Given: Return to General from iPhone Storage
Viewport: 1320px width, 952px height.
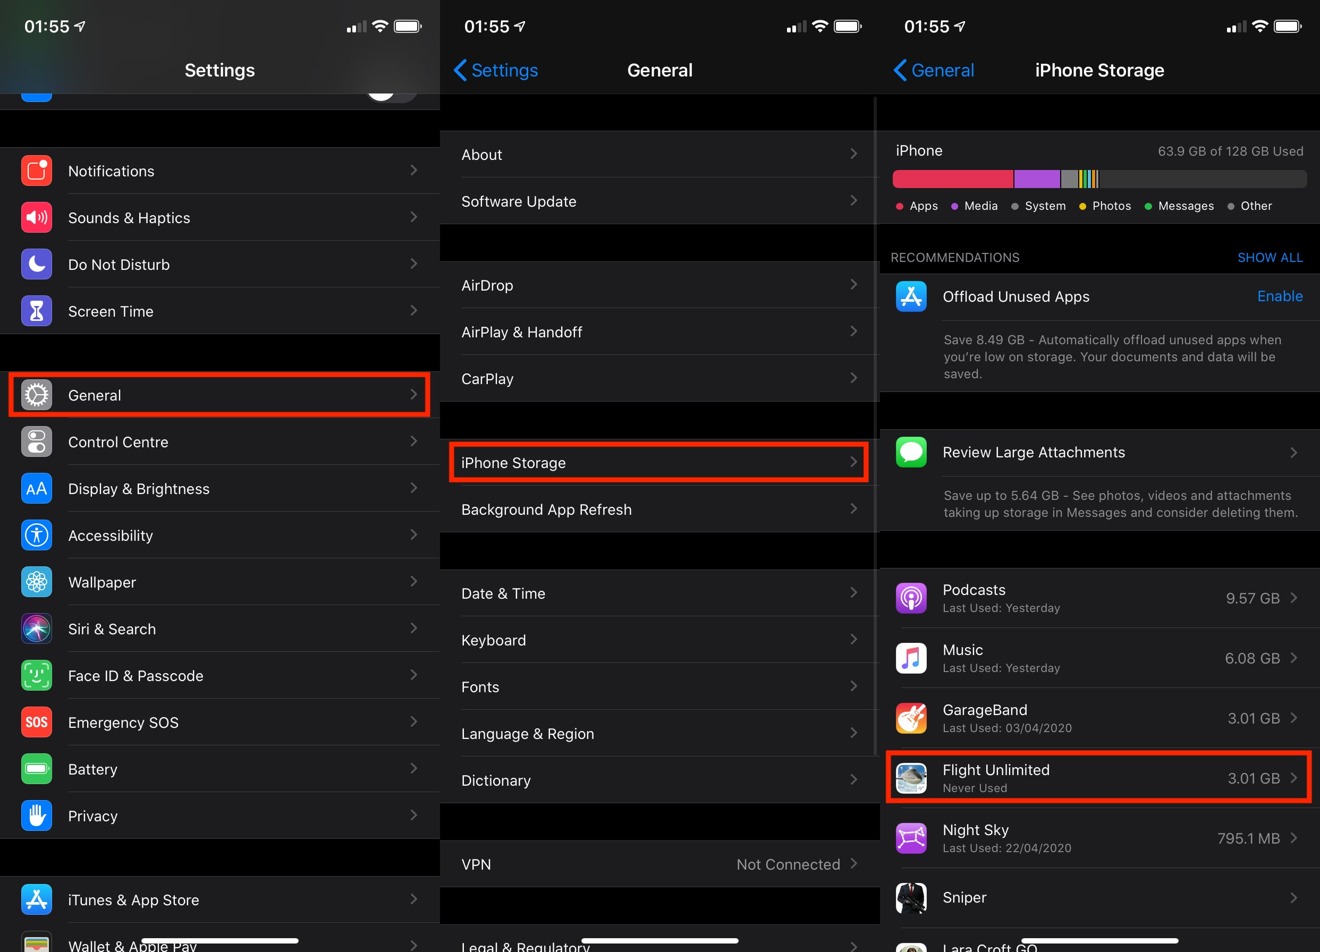Looking at the screenshot, I should pyautogui.click(x=933, y=70).
